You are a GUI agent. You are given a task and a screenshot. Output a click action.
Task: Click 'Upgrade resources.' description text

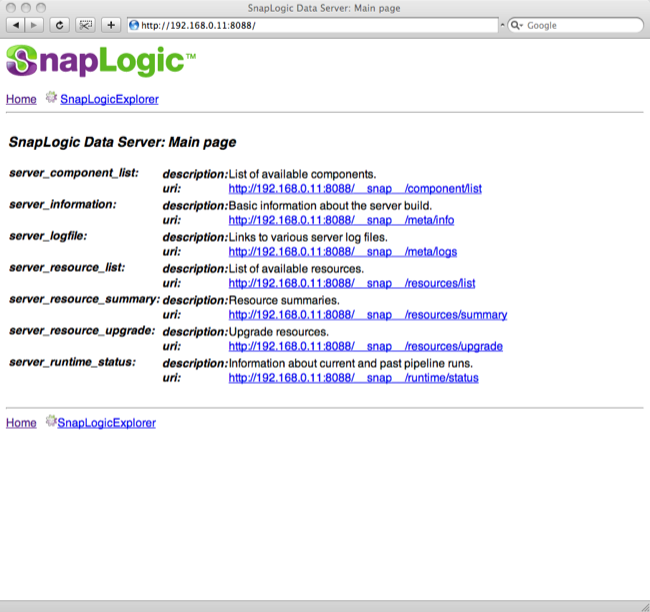pos(279,332)
